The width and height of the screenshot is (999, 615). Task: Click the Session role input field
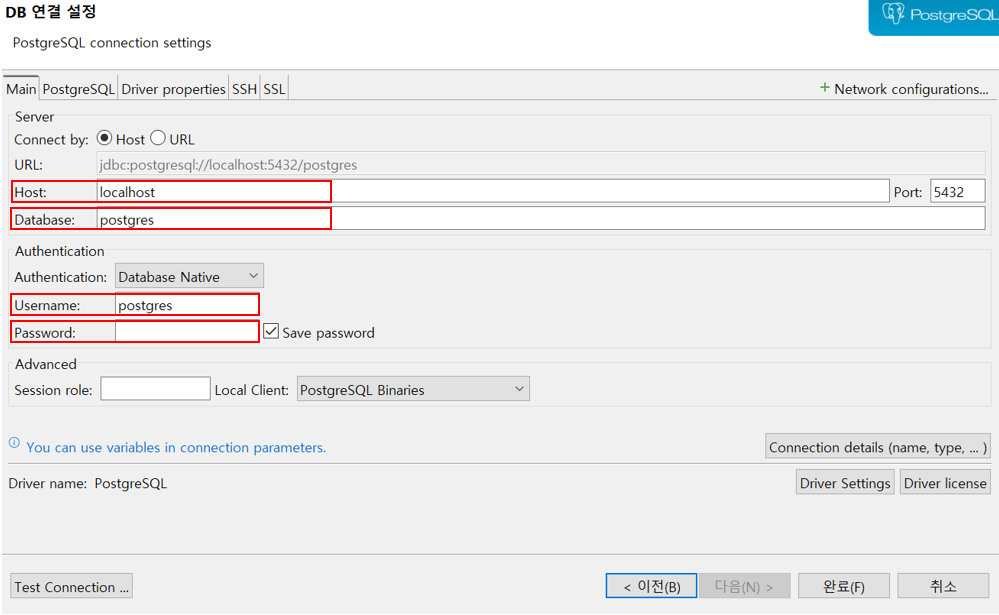[x=155, y=389]
